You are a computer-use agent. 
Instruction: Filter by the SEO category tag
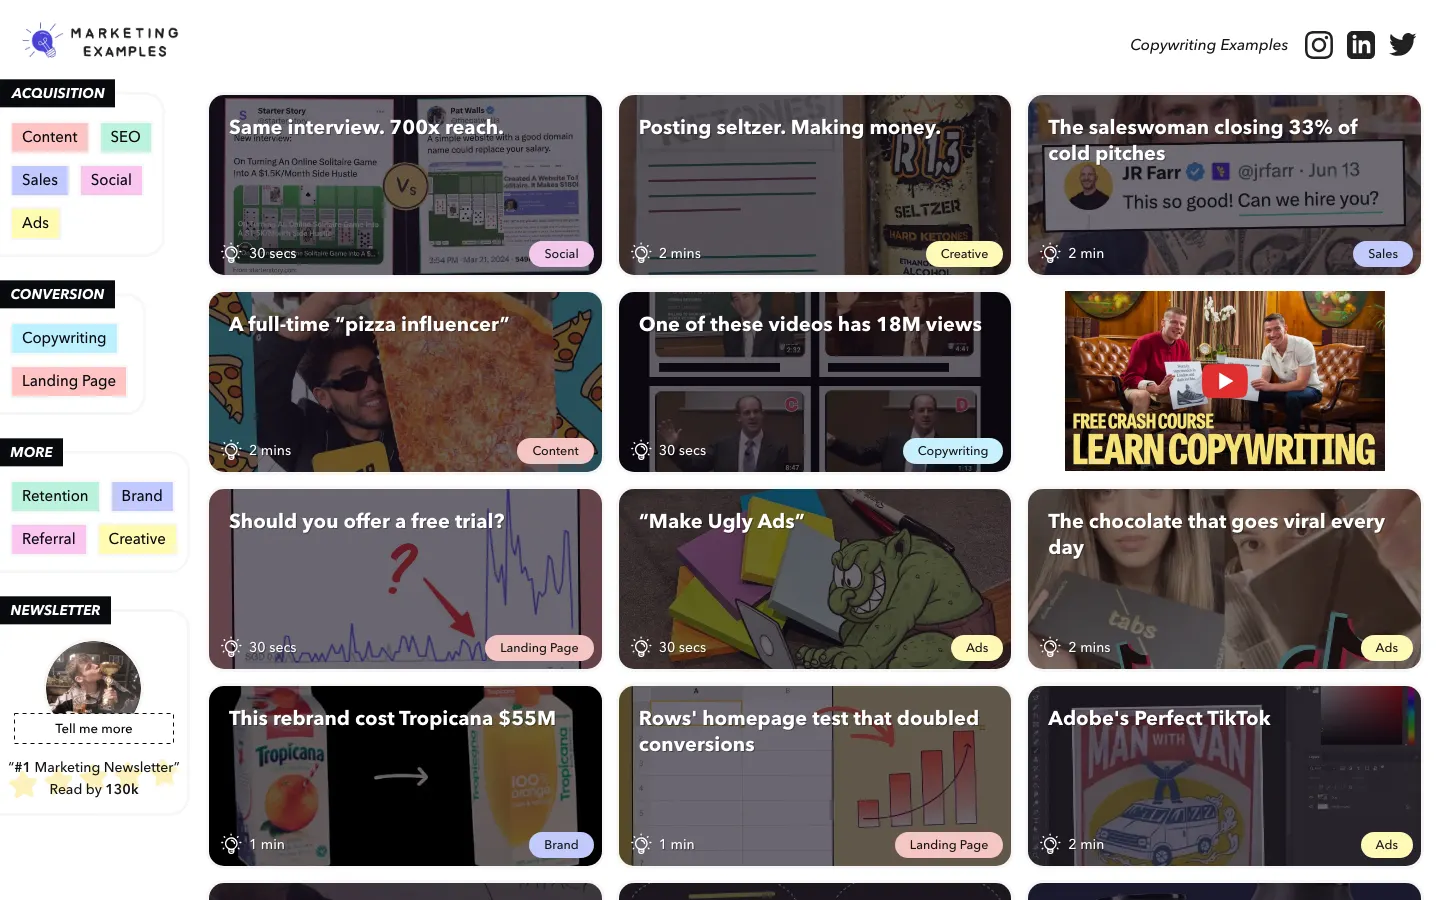click(125, 137)
